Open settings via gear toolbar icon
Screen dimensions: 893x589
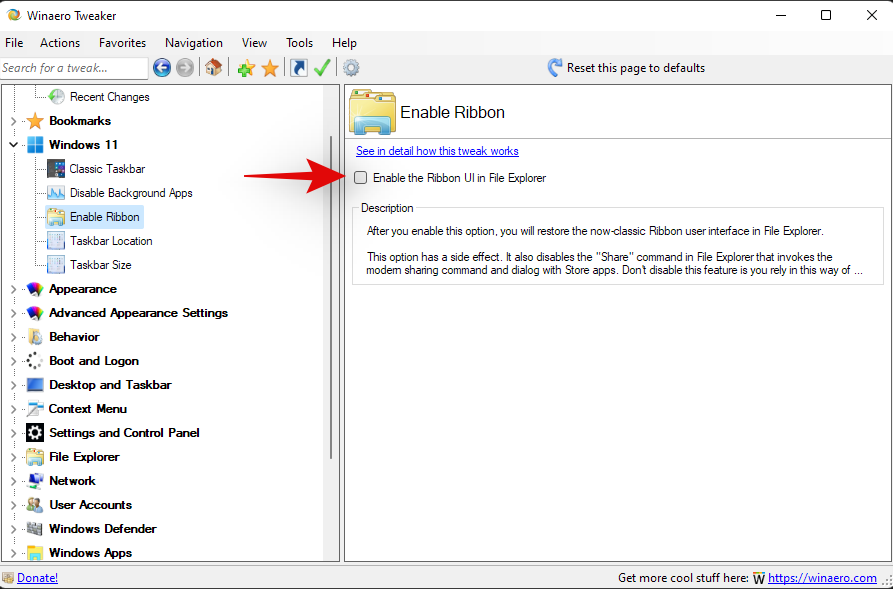(x=351, y=68)
